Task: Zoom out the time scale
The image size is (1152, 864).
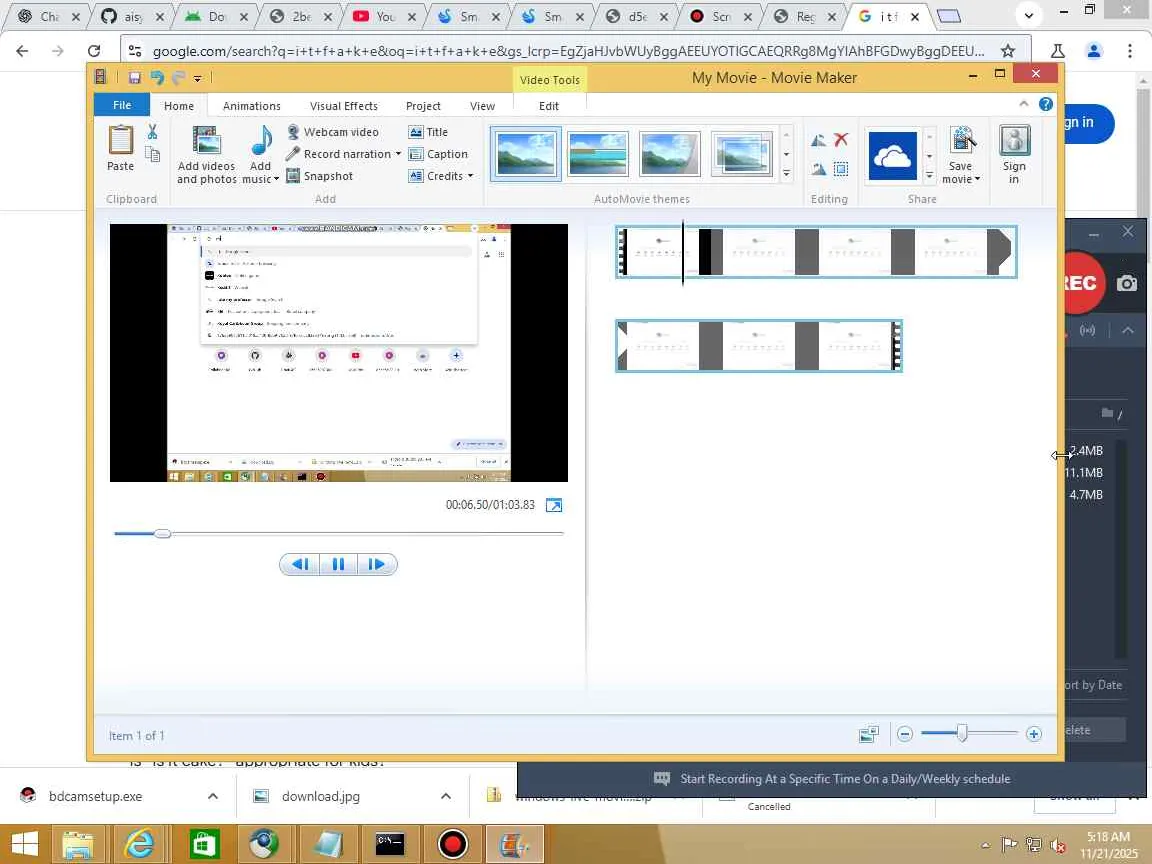Action: point(905,734)
